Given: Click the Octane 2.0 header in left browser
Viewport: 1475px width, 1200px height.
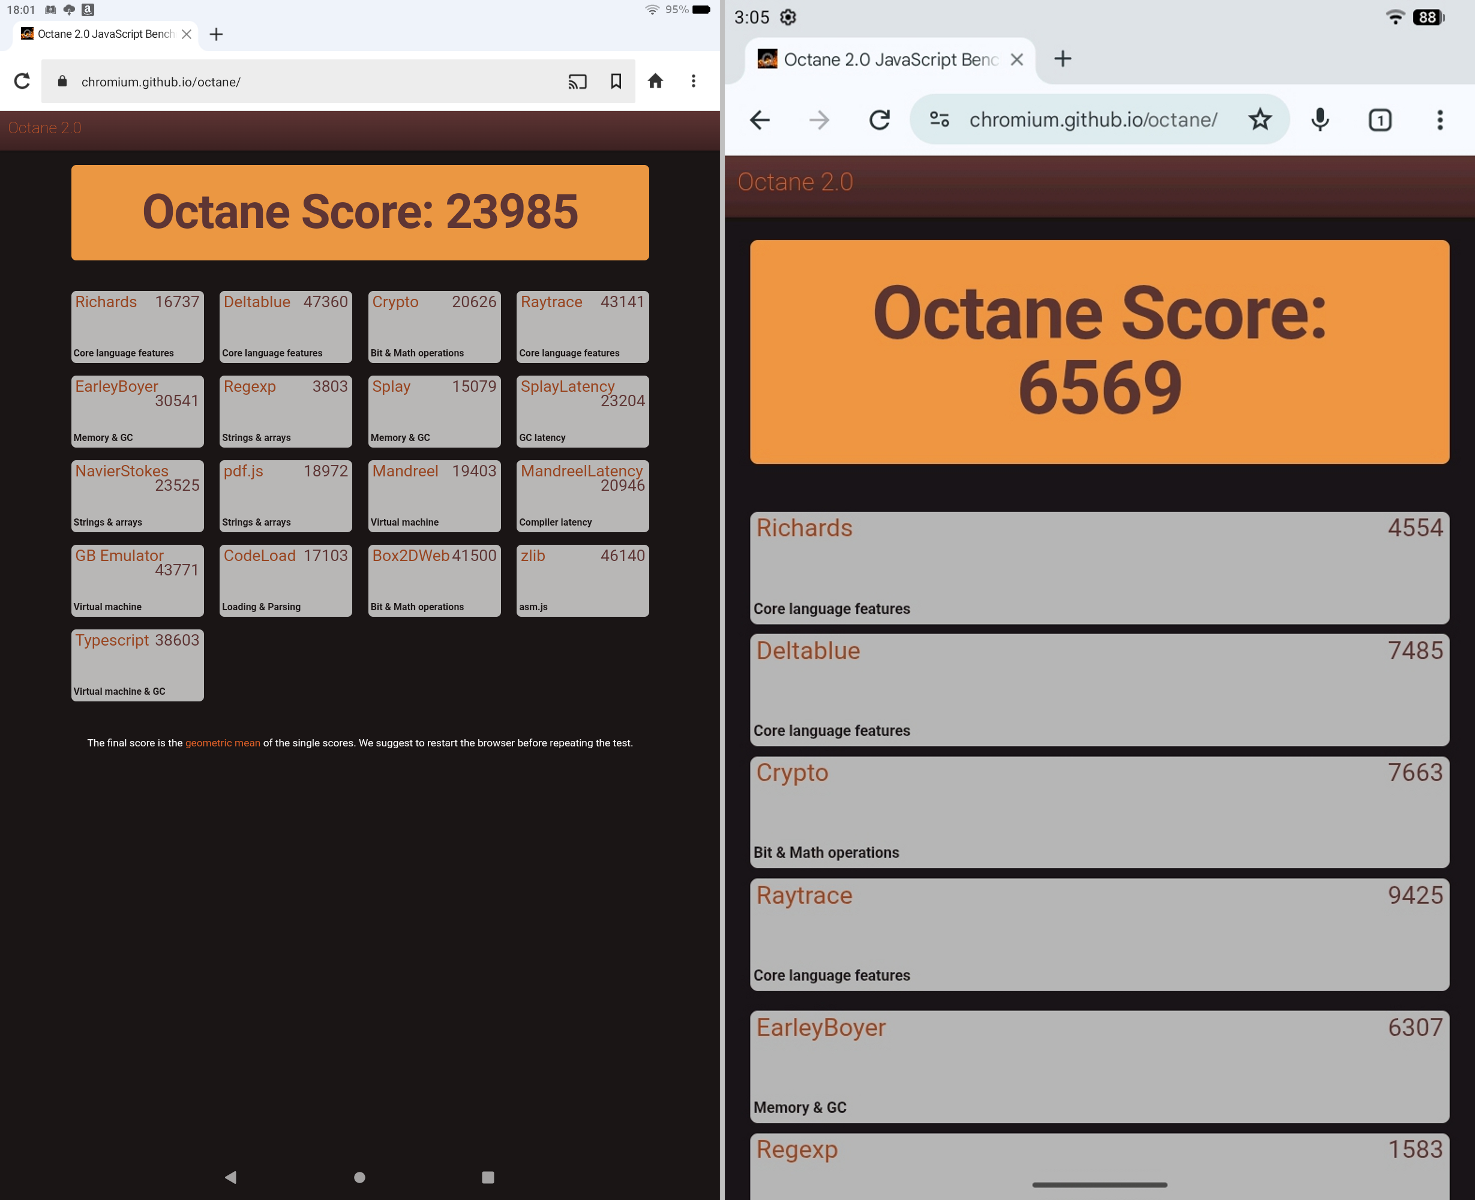Looking at the screenshot, I should coord(45,128).
